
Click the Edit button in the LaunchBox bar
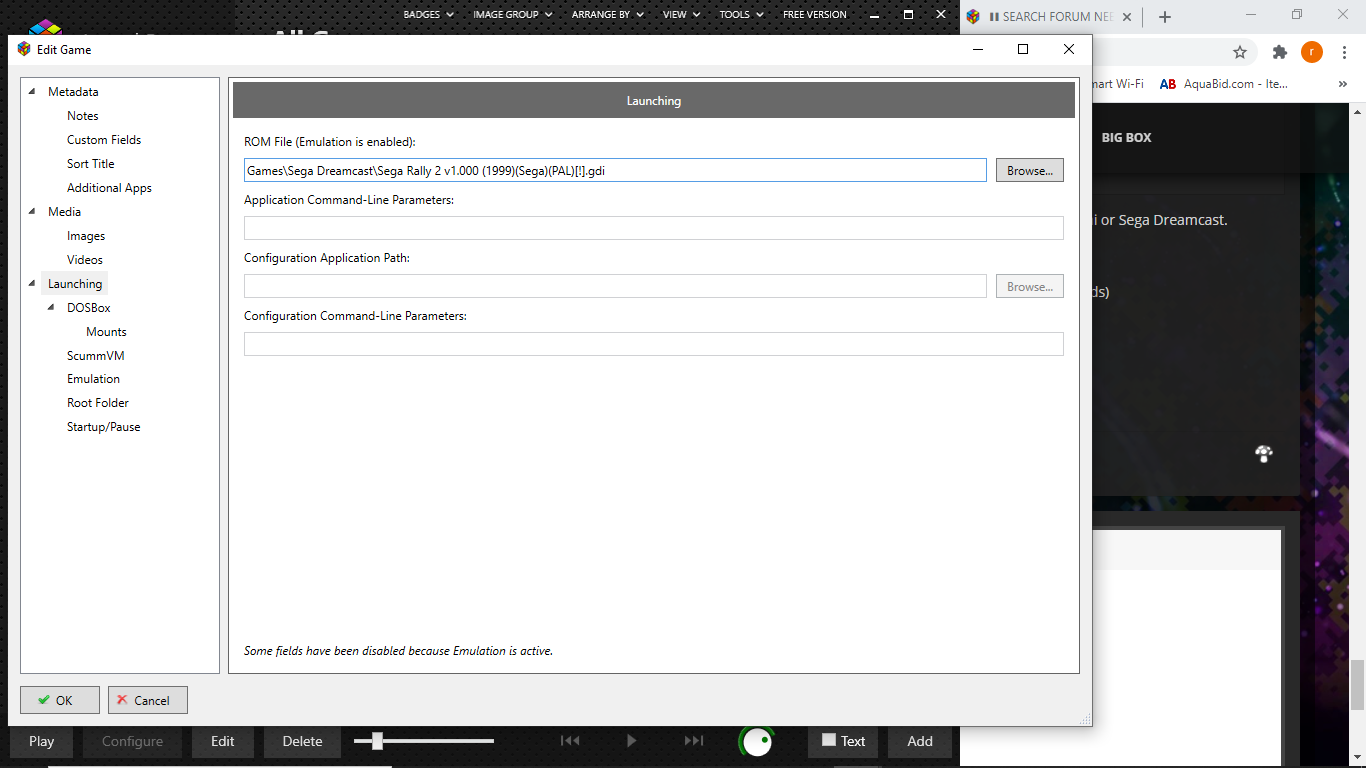(223, 741)
